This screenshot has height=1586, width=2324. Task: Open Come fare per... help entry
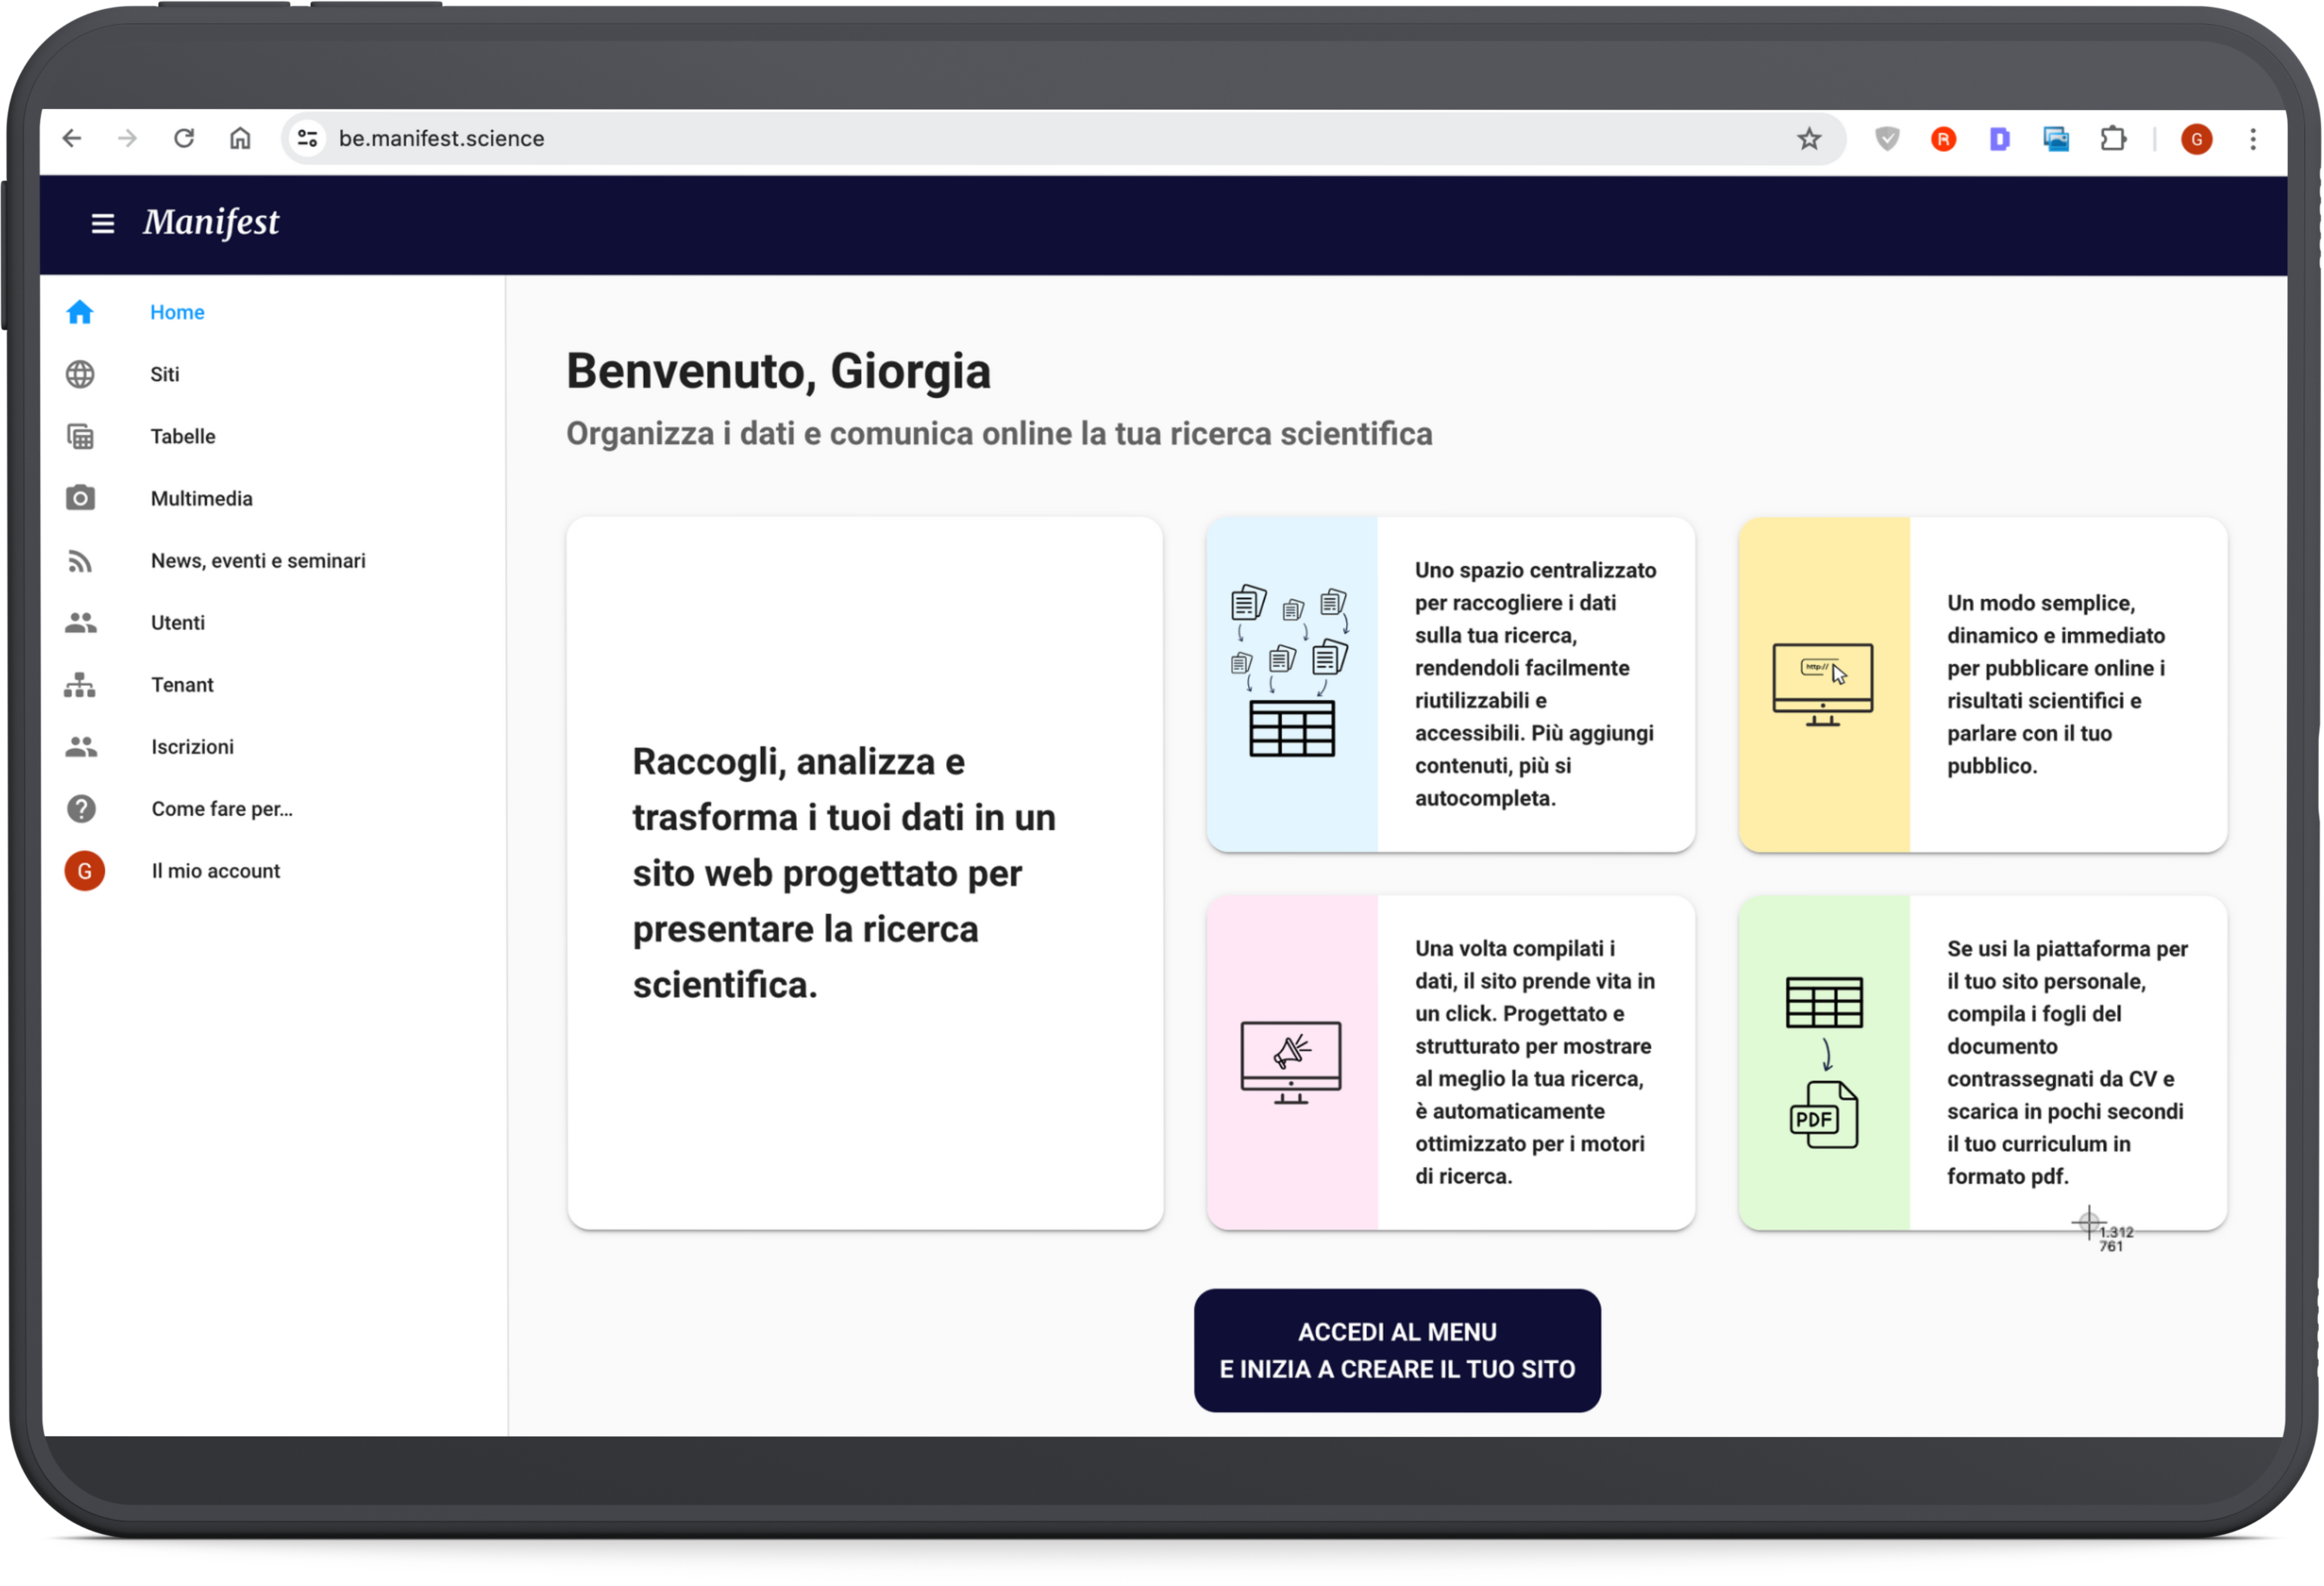[222, 809]
